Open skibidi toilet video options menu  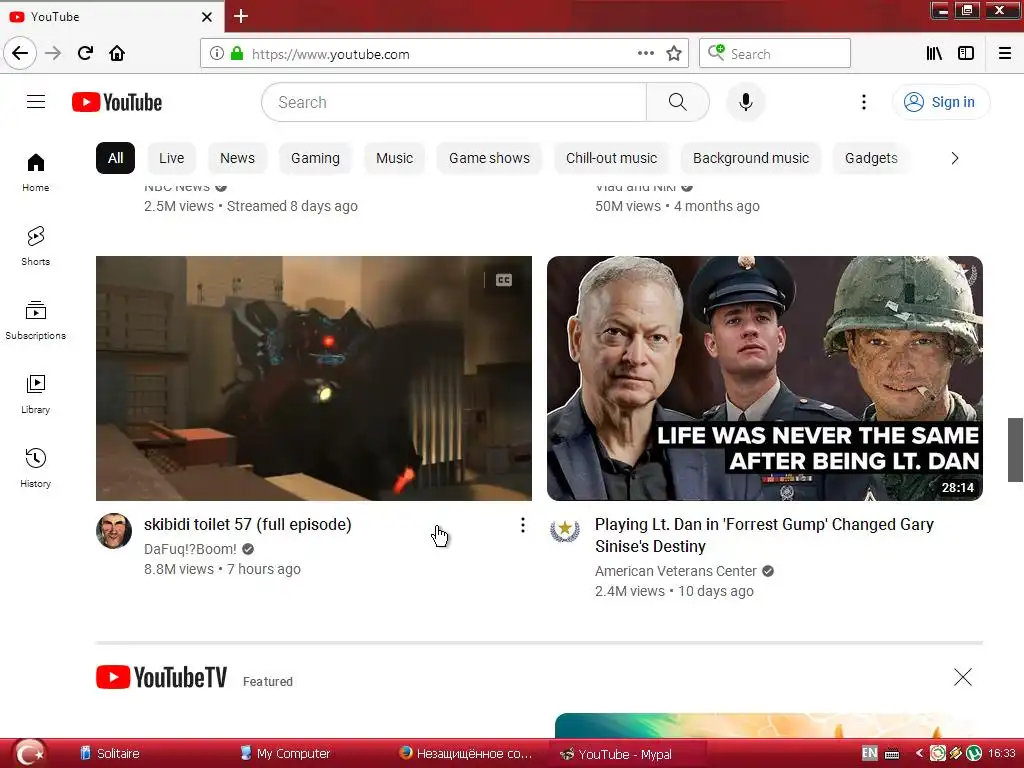pos(522,525)
